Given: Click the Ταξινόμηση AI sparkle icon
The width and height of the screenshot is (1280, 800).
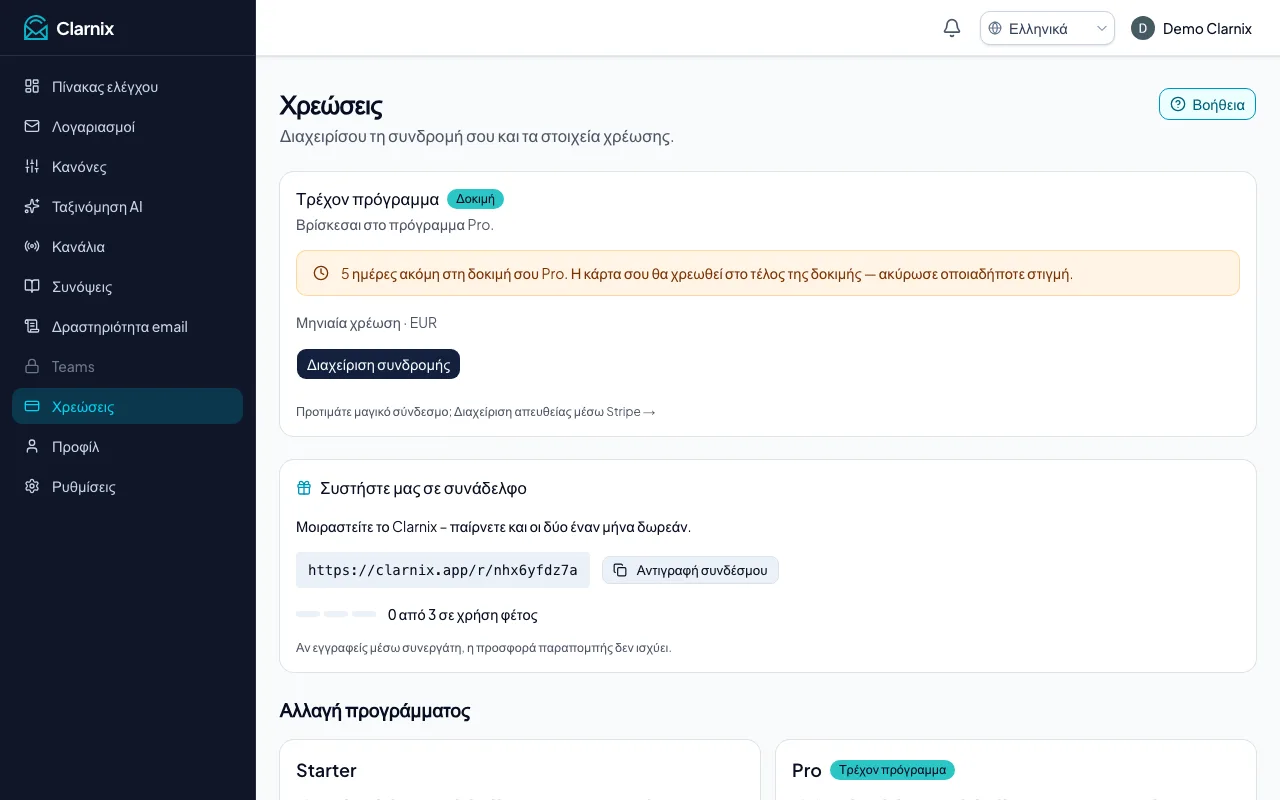Looking at the screenshot, I should [32, 206].
